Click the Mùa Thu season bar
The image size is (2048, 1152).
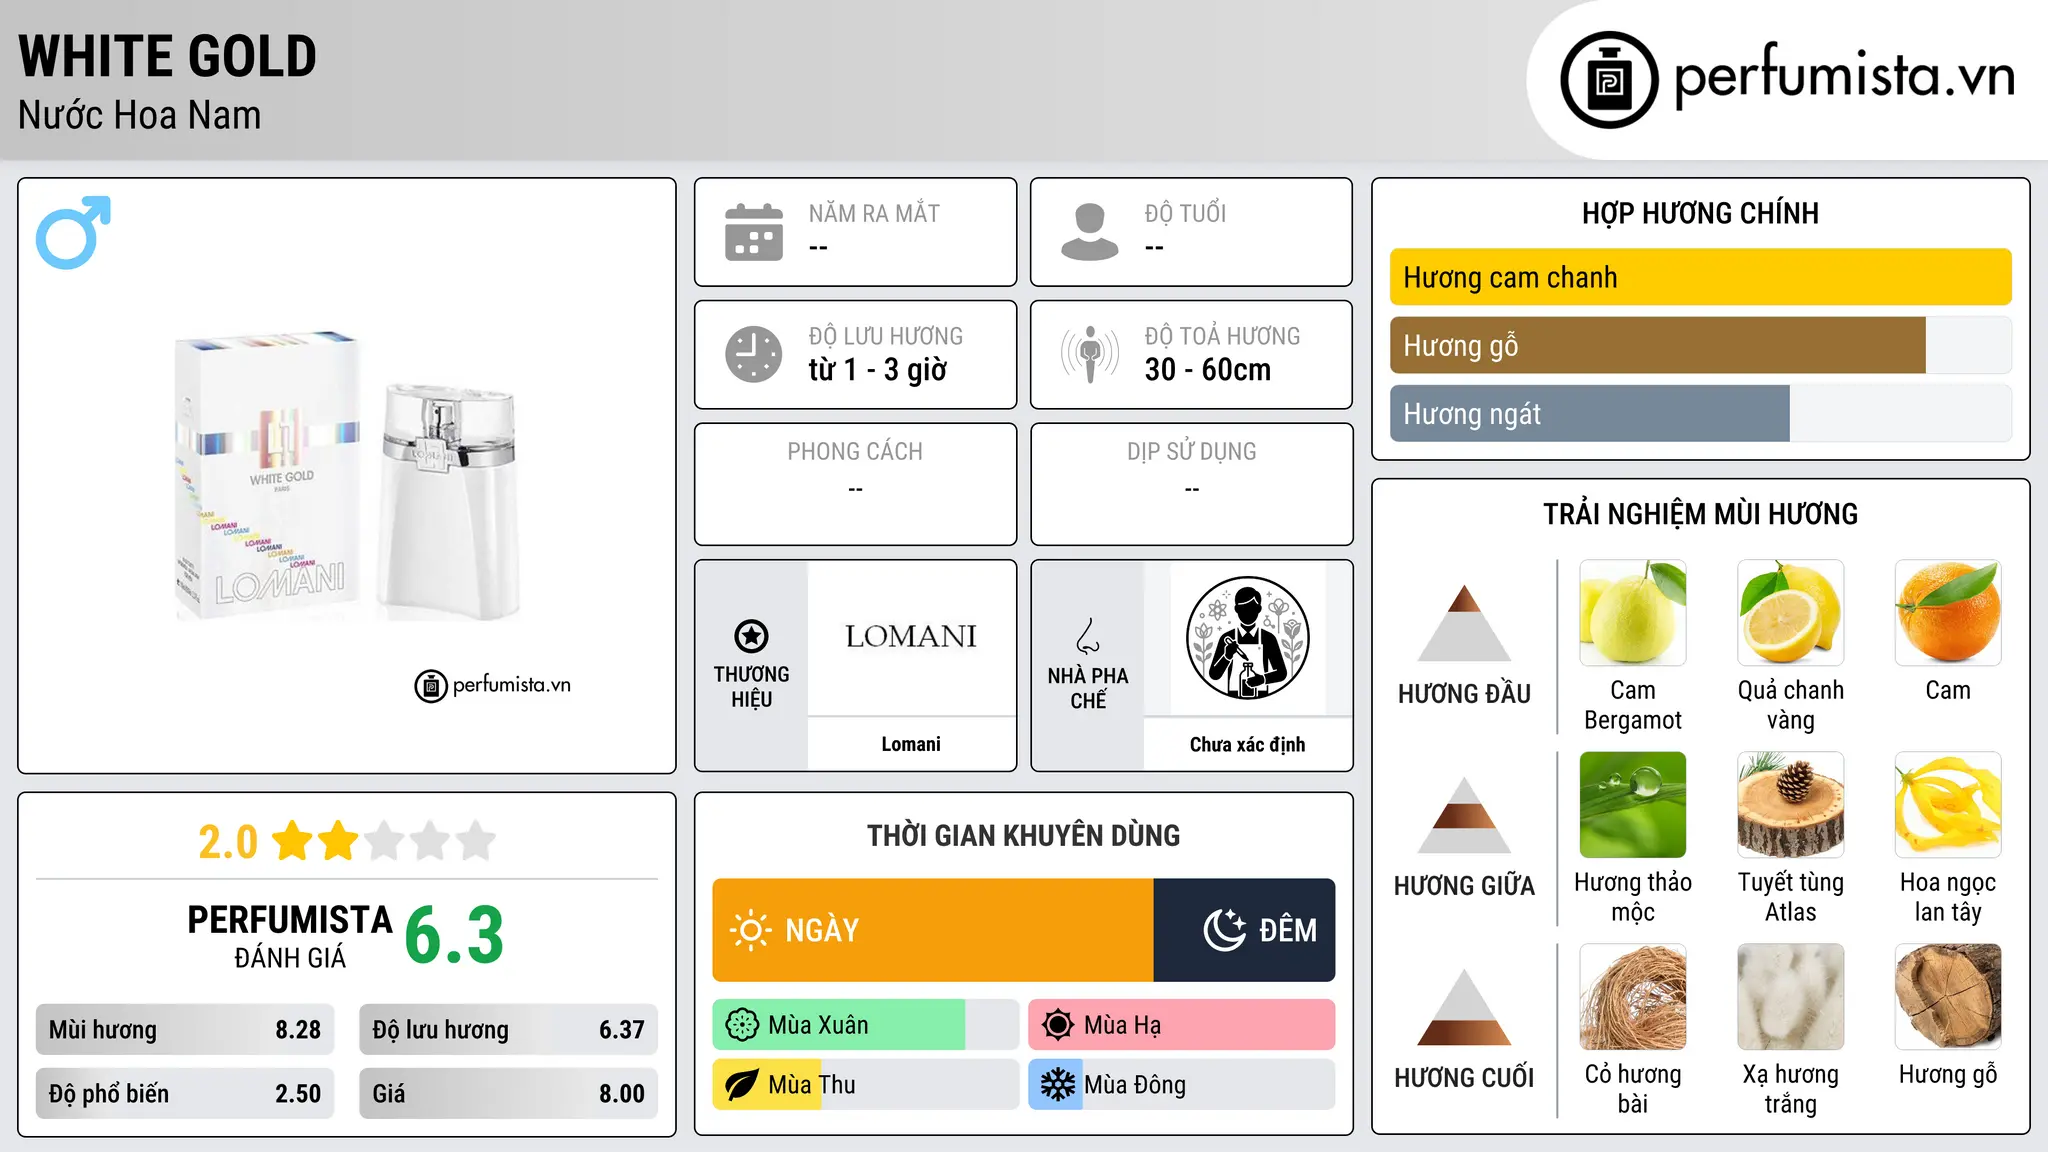tap(865, 1085)
